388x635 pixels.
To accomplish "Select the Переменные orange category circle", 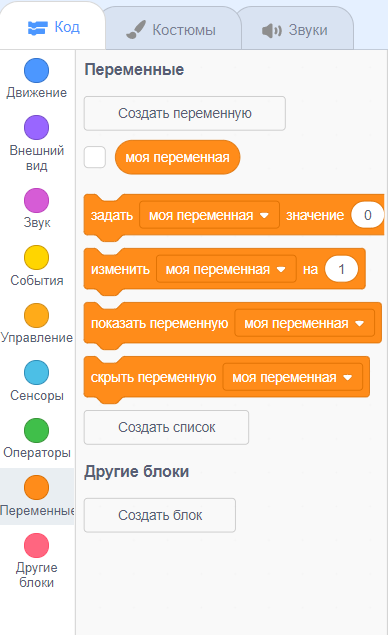I will 36,488.
